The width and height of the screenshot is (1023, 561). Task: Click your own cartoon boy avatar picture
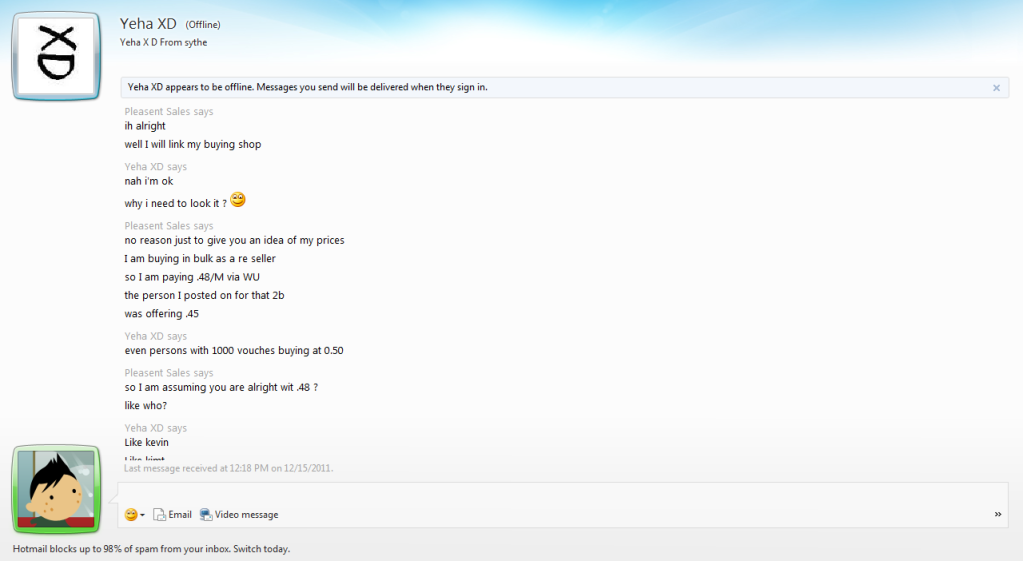click(56, 489)
